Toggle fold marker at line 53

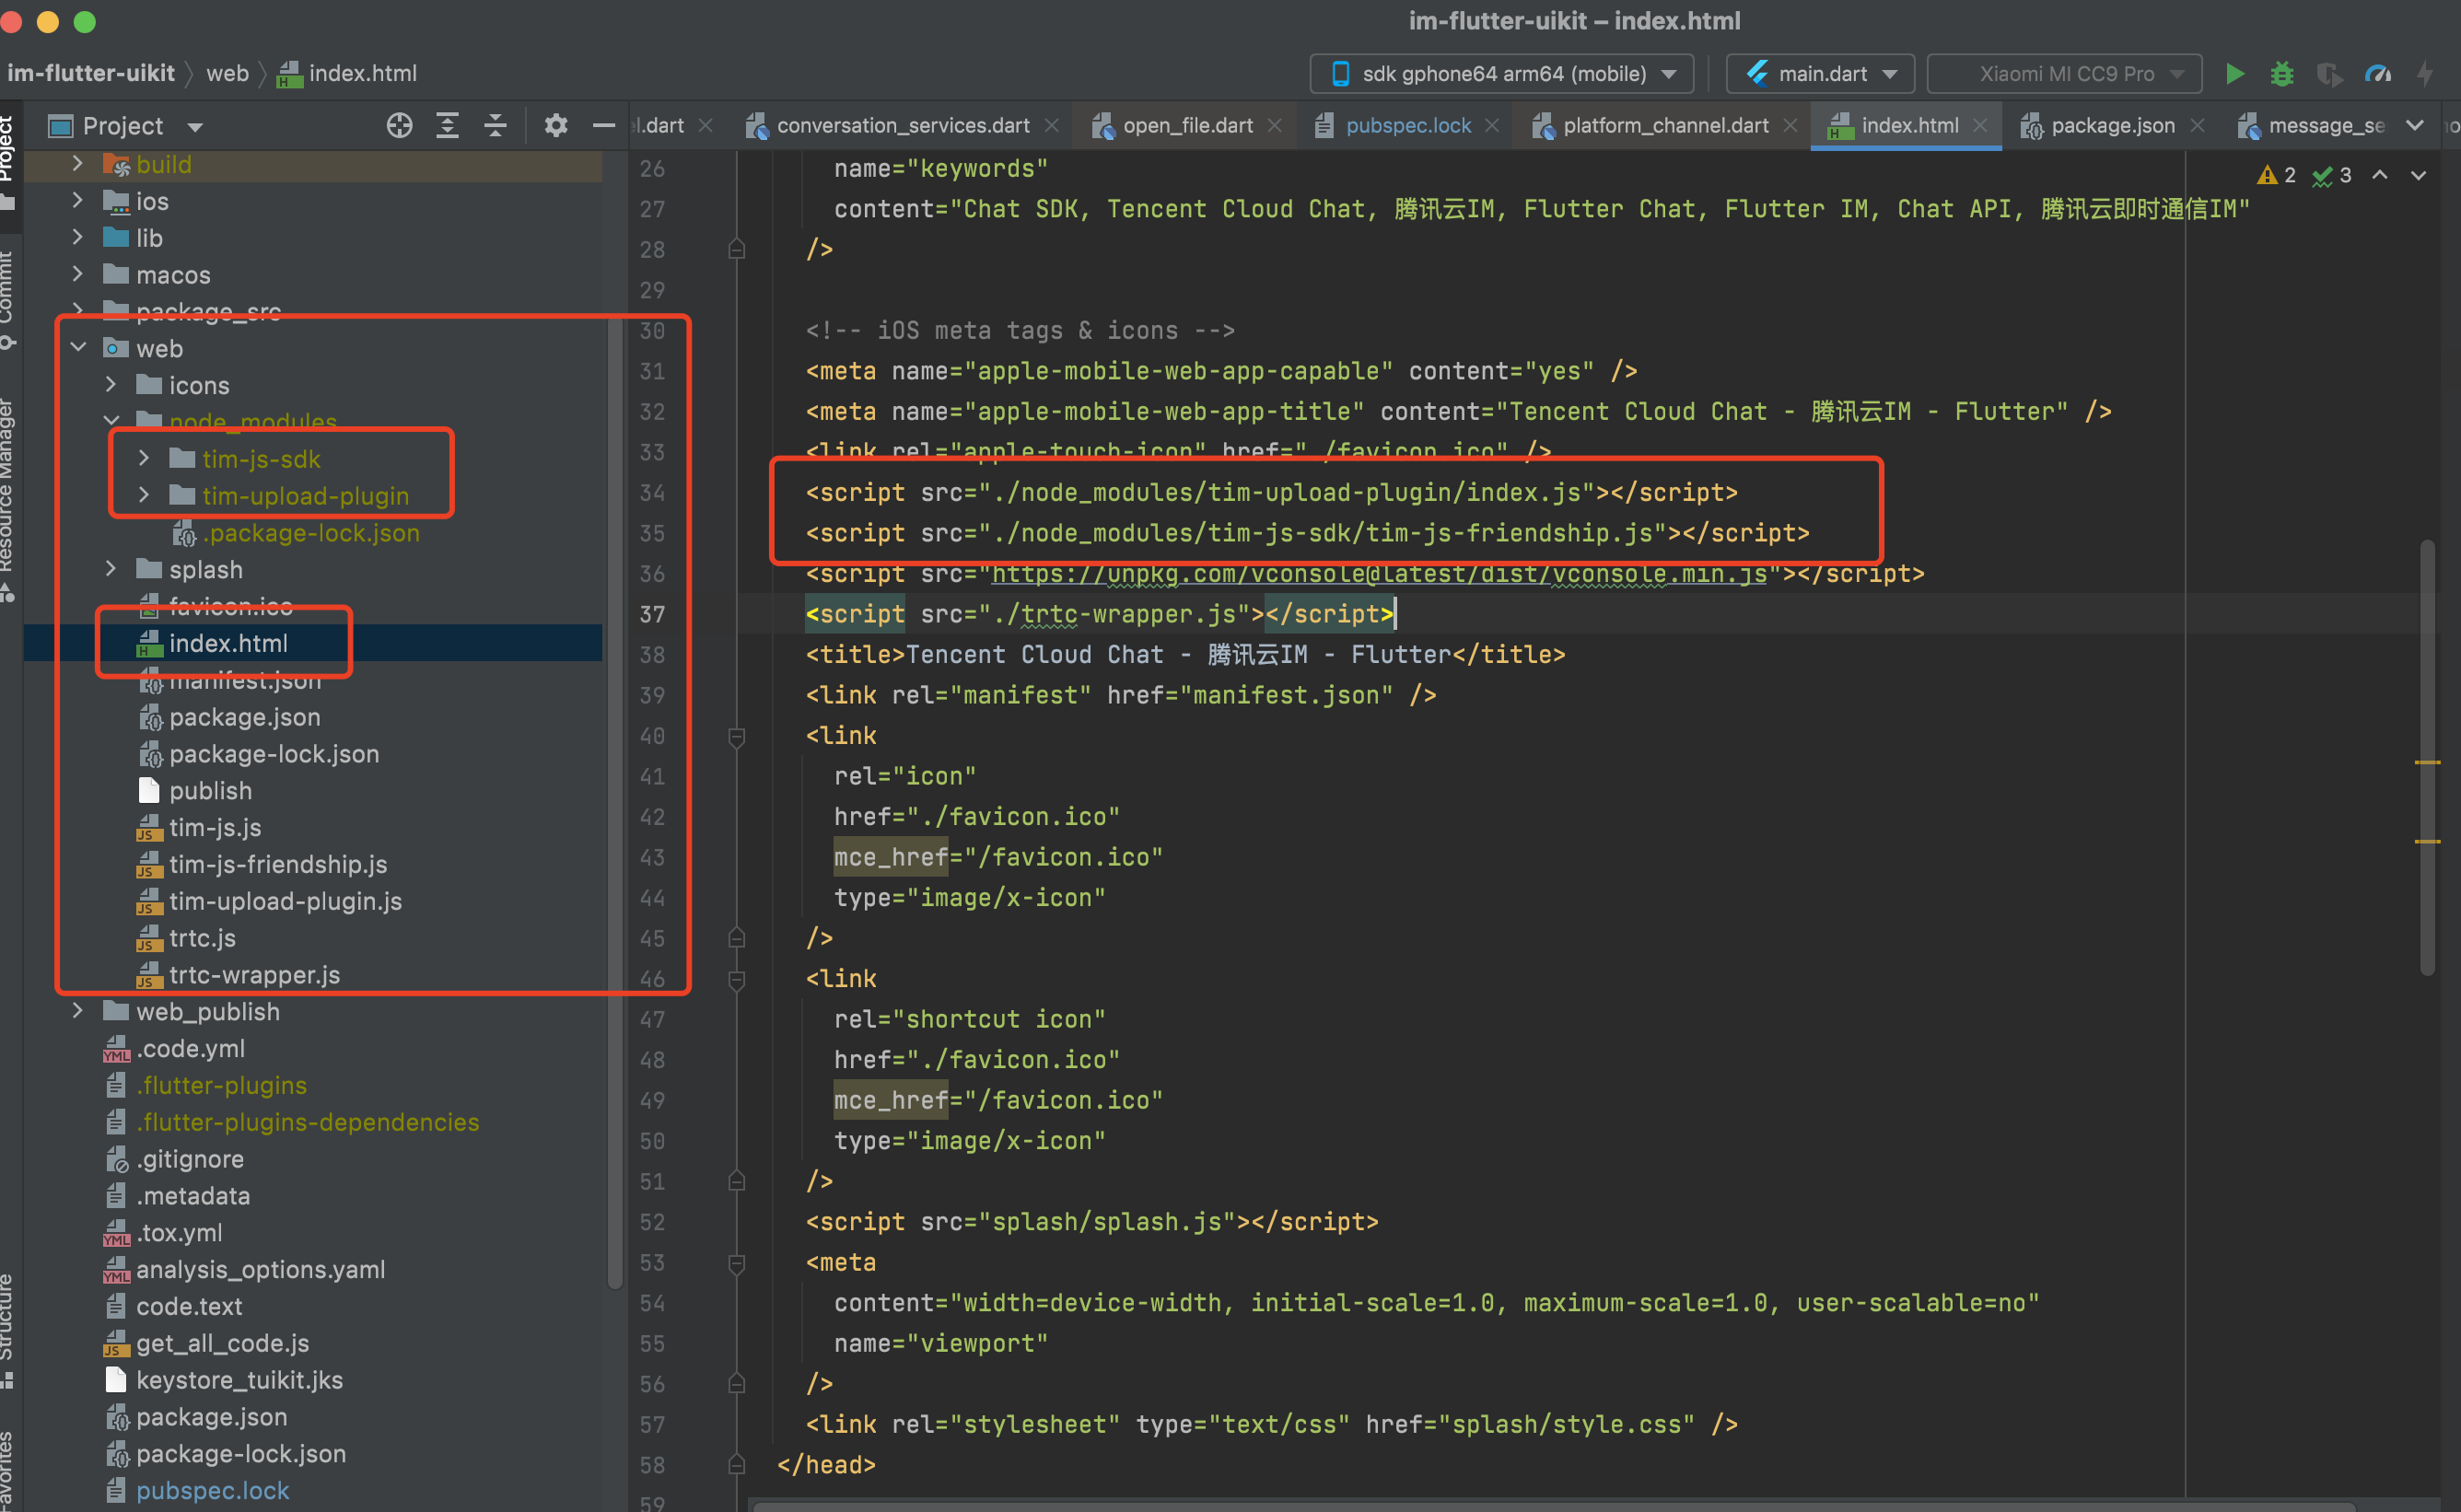737,1264
